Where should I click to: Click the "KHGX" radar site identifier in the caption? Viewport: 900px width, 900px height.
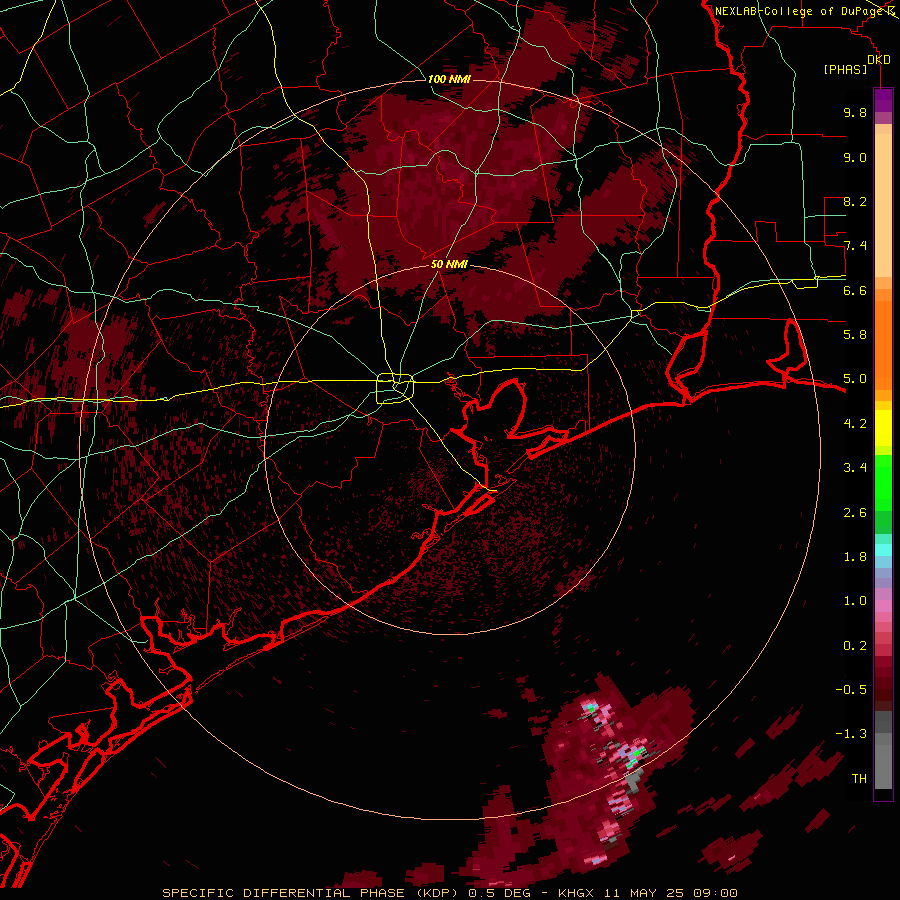pos(579,893)
